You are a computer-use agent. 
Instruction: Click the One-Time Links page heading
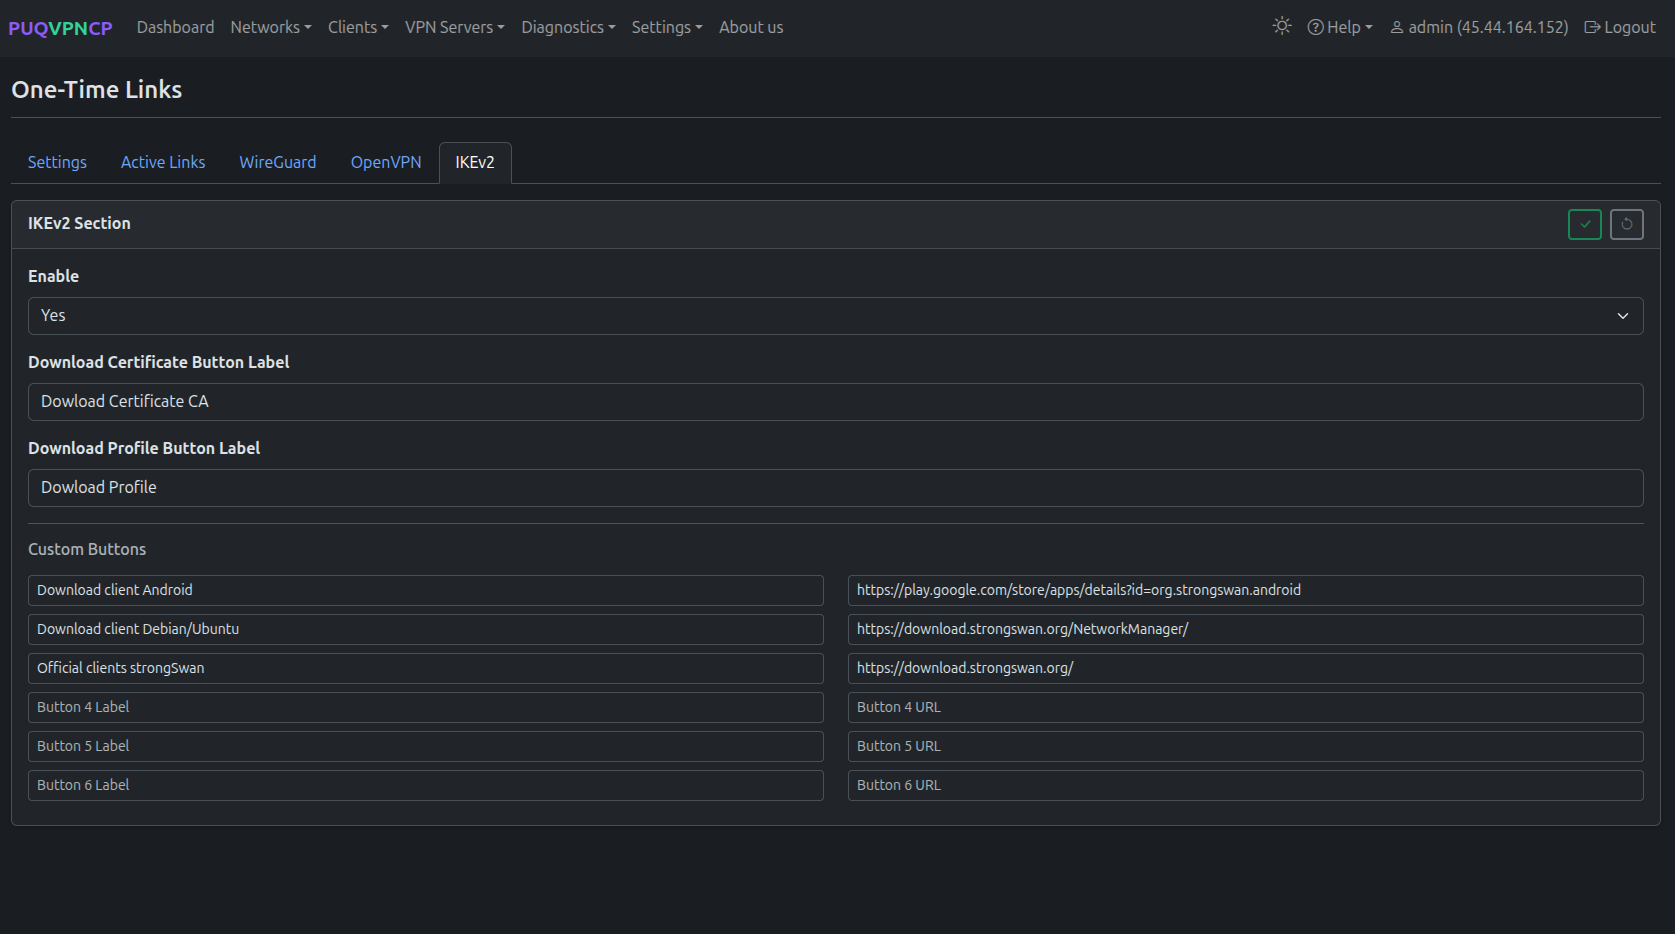[x=97, y=89]
